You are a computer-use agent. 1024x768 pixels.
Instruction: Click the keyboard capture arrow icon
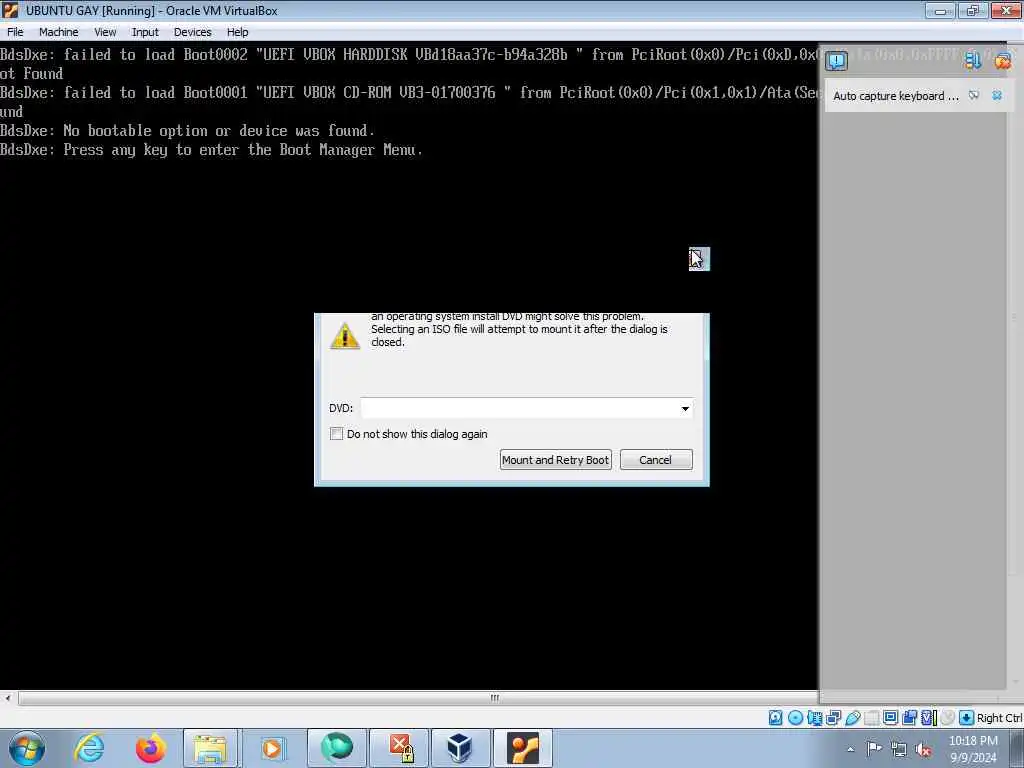pyautogui.click(x=966, y=718)
